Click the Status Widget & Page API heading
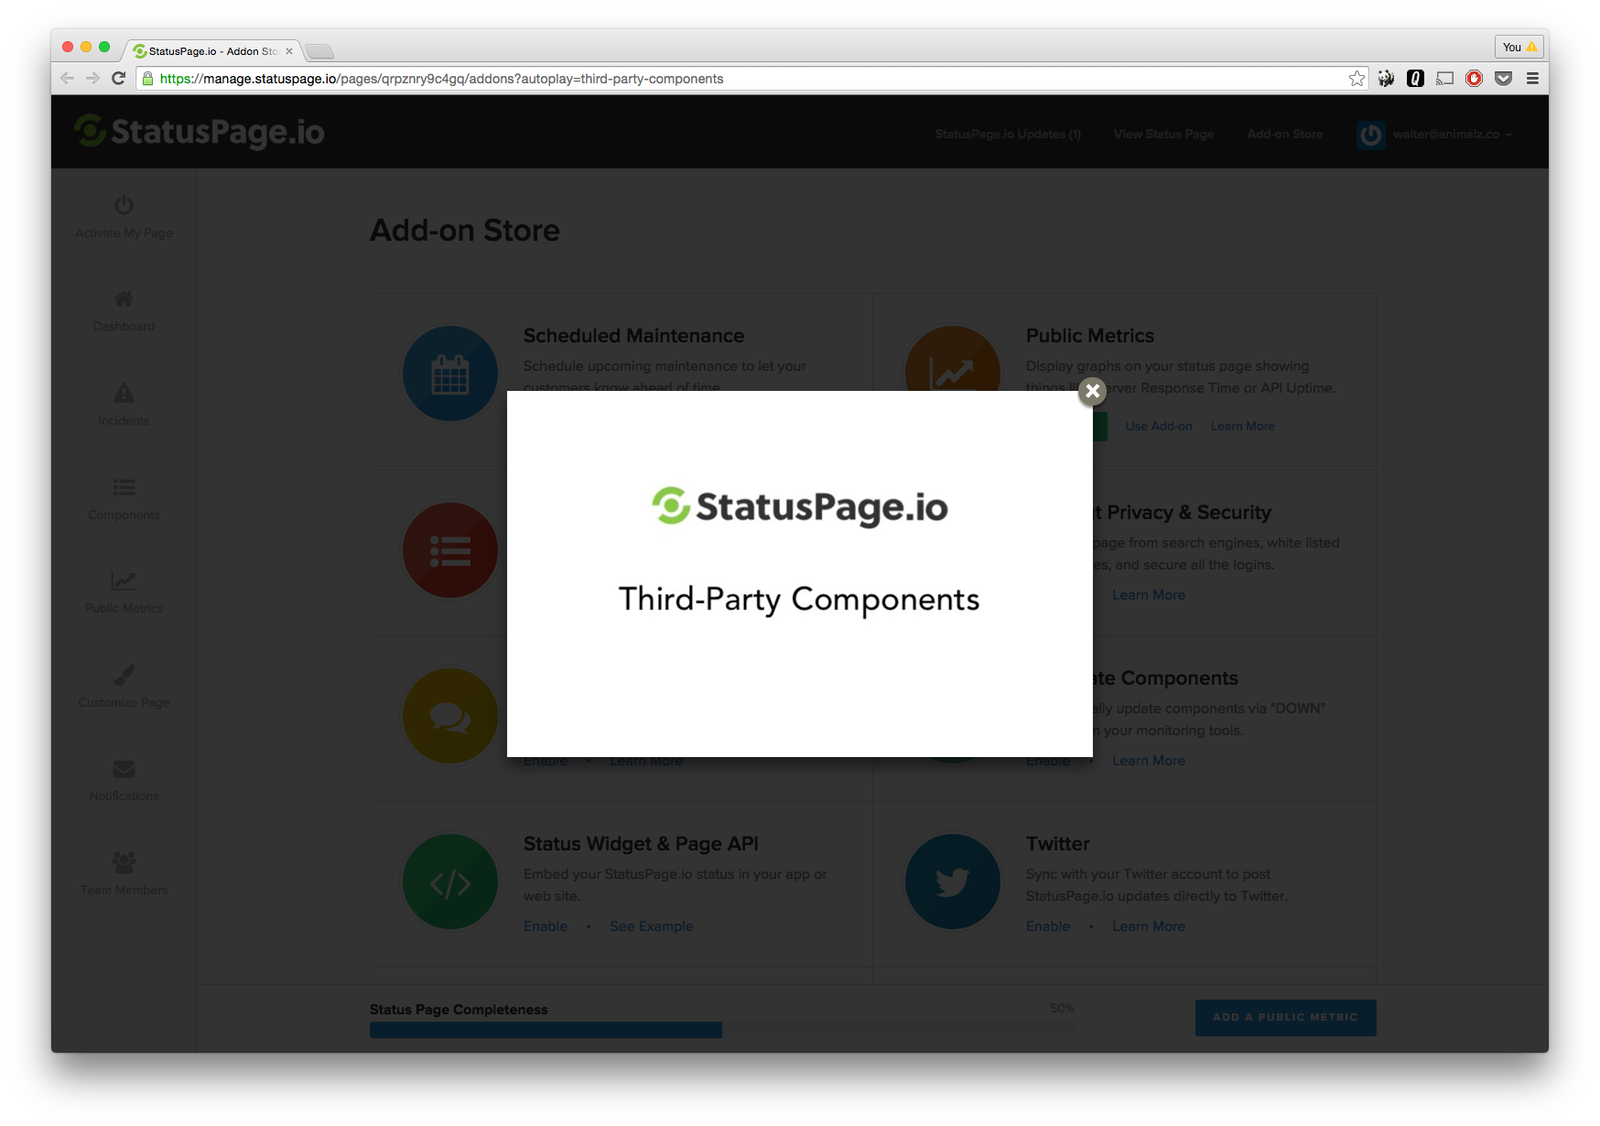The width and height of the screenshot is (1600, 1126). click(x=641, y=844)
